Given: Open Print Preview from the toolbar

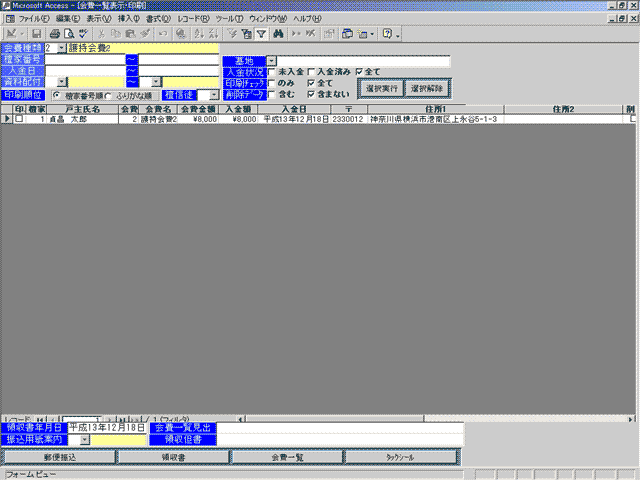Looking at the screenshot, I should 69,34.
